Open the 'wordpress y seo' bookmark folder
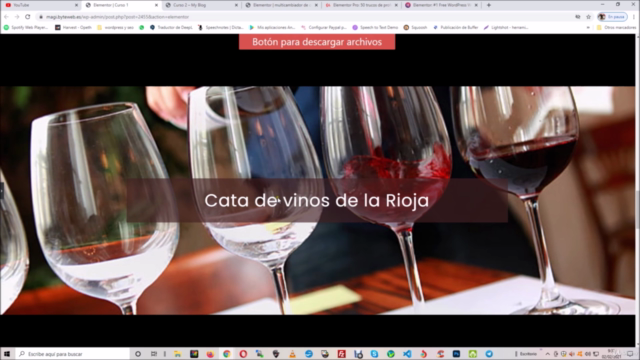Image resolution: width=640 pixels, height=360 pixels. click(x=116, y=27)
